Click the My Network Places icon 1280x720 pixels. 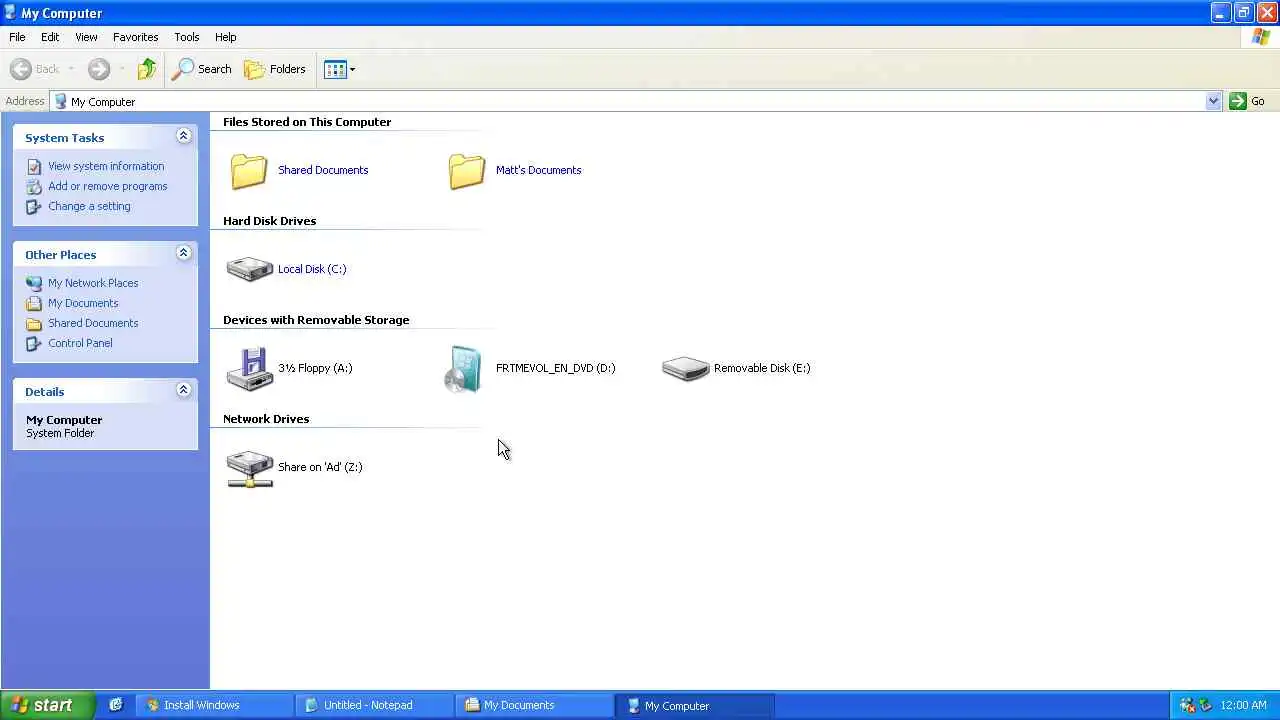[x=35, y=283]
